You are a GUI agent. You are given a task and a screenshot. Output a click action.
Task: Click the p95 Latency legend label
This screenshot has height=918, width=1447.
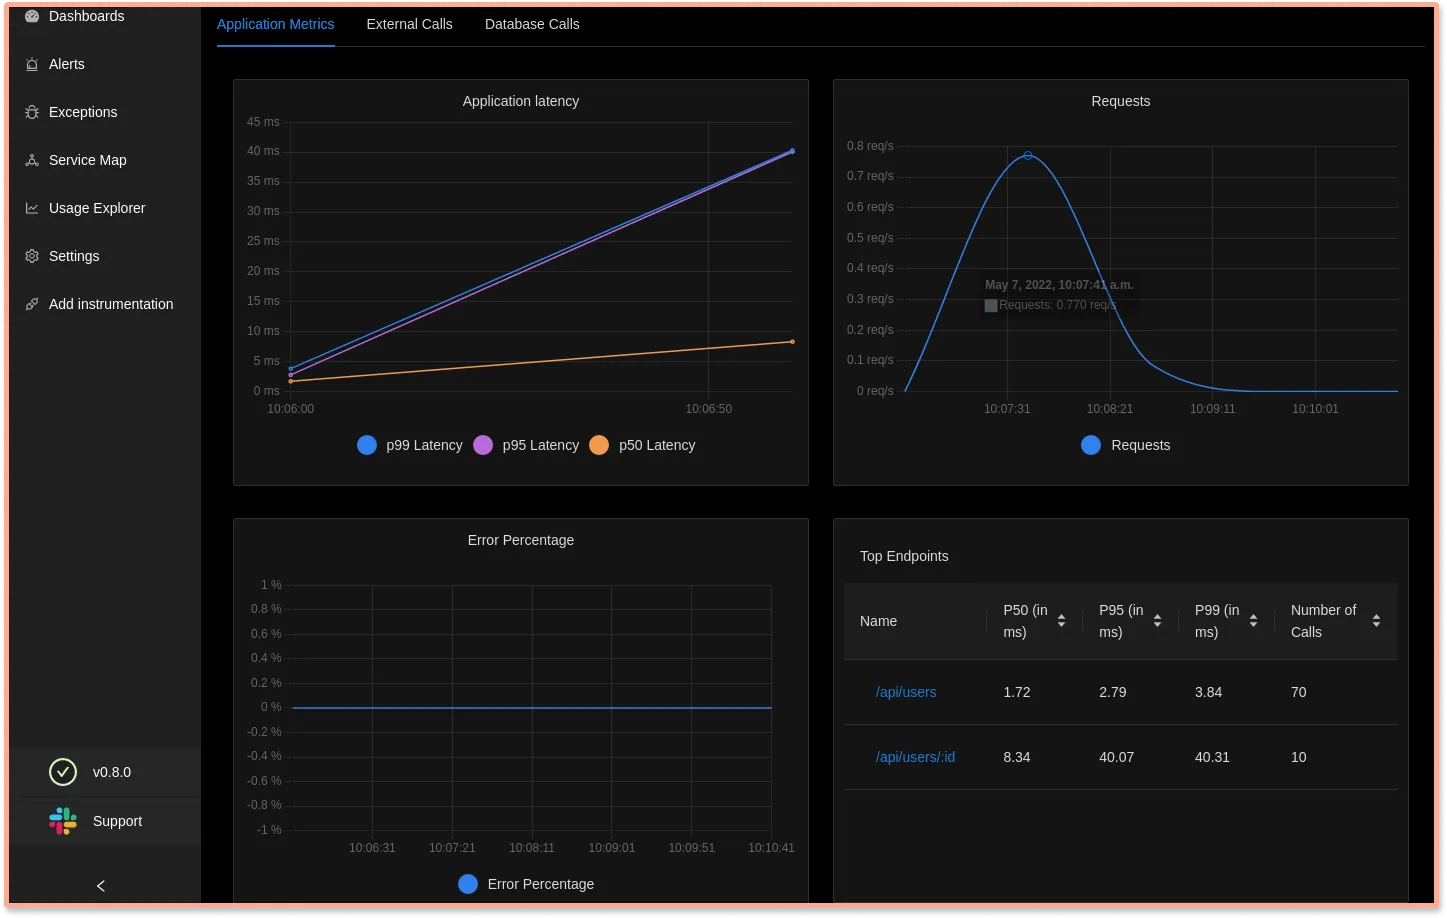(x=541, y=445)
